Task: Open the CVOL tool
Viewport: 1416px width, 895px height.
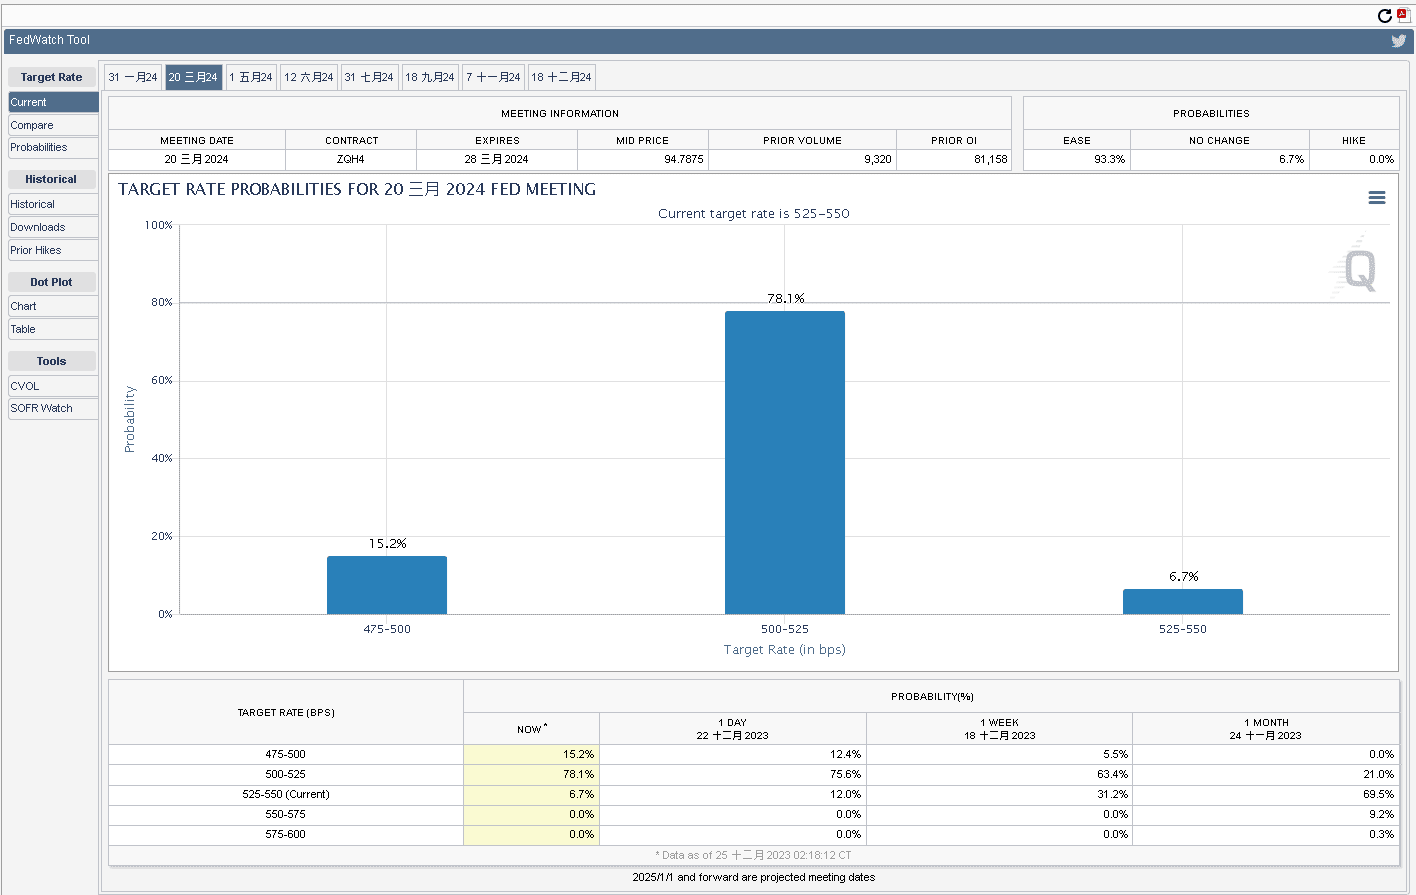Action: tap(53, 386)
